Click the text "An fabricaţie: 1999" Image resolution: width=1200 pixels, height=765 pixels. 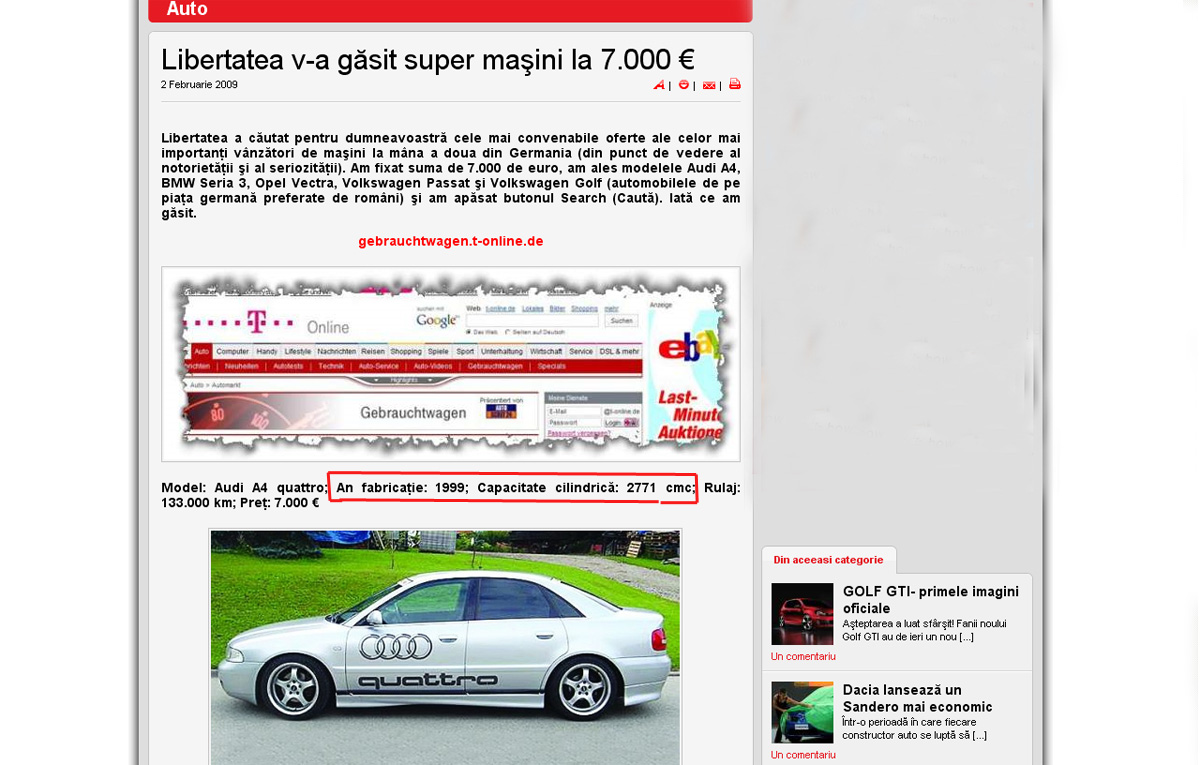402,488
